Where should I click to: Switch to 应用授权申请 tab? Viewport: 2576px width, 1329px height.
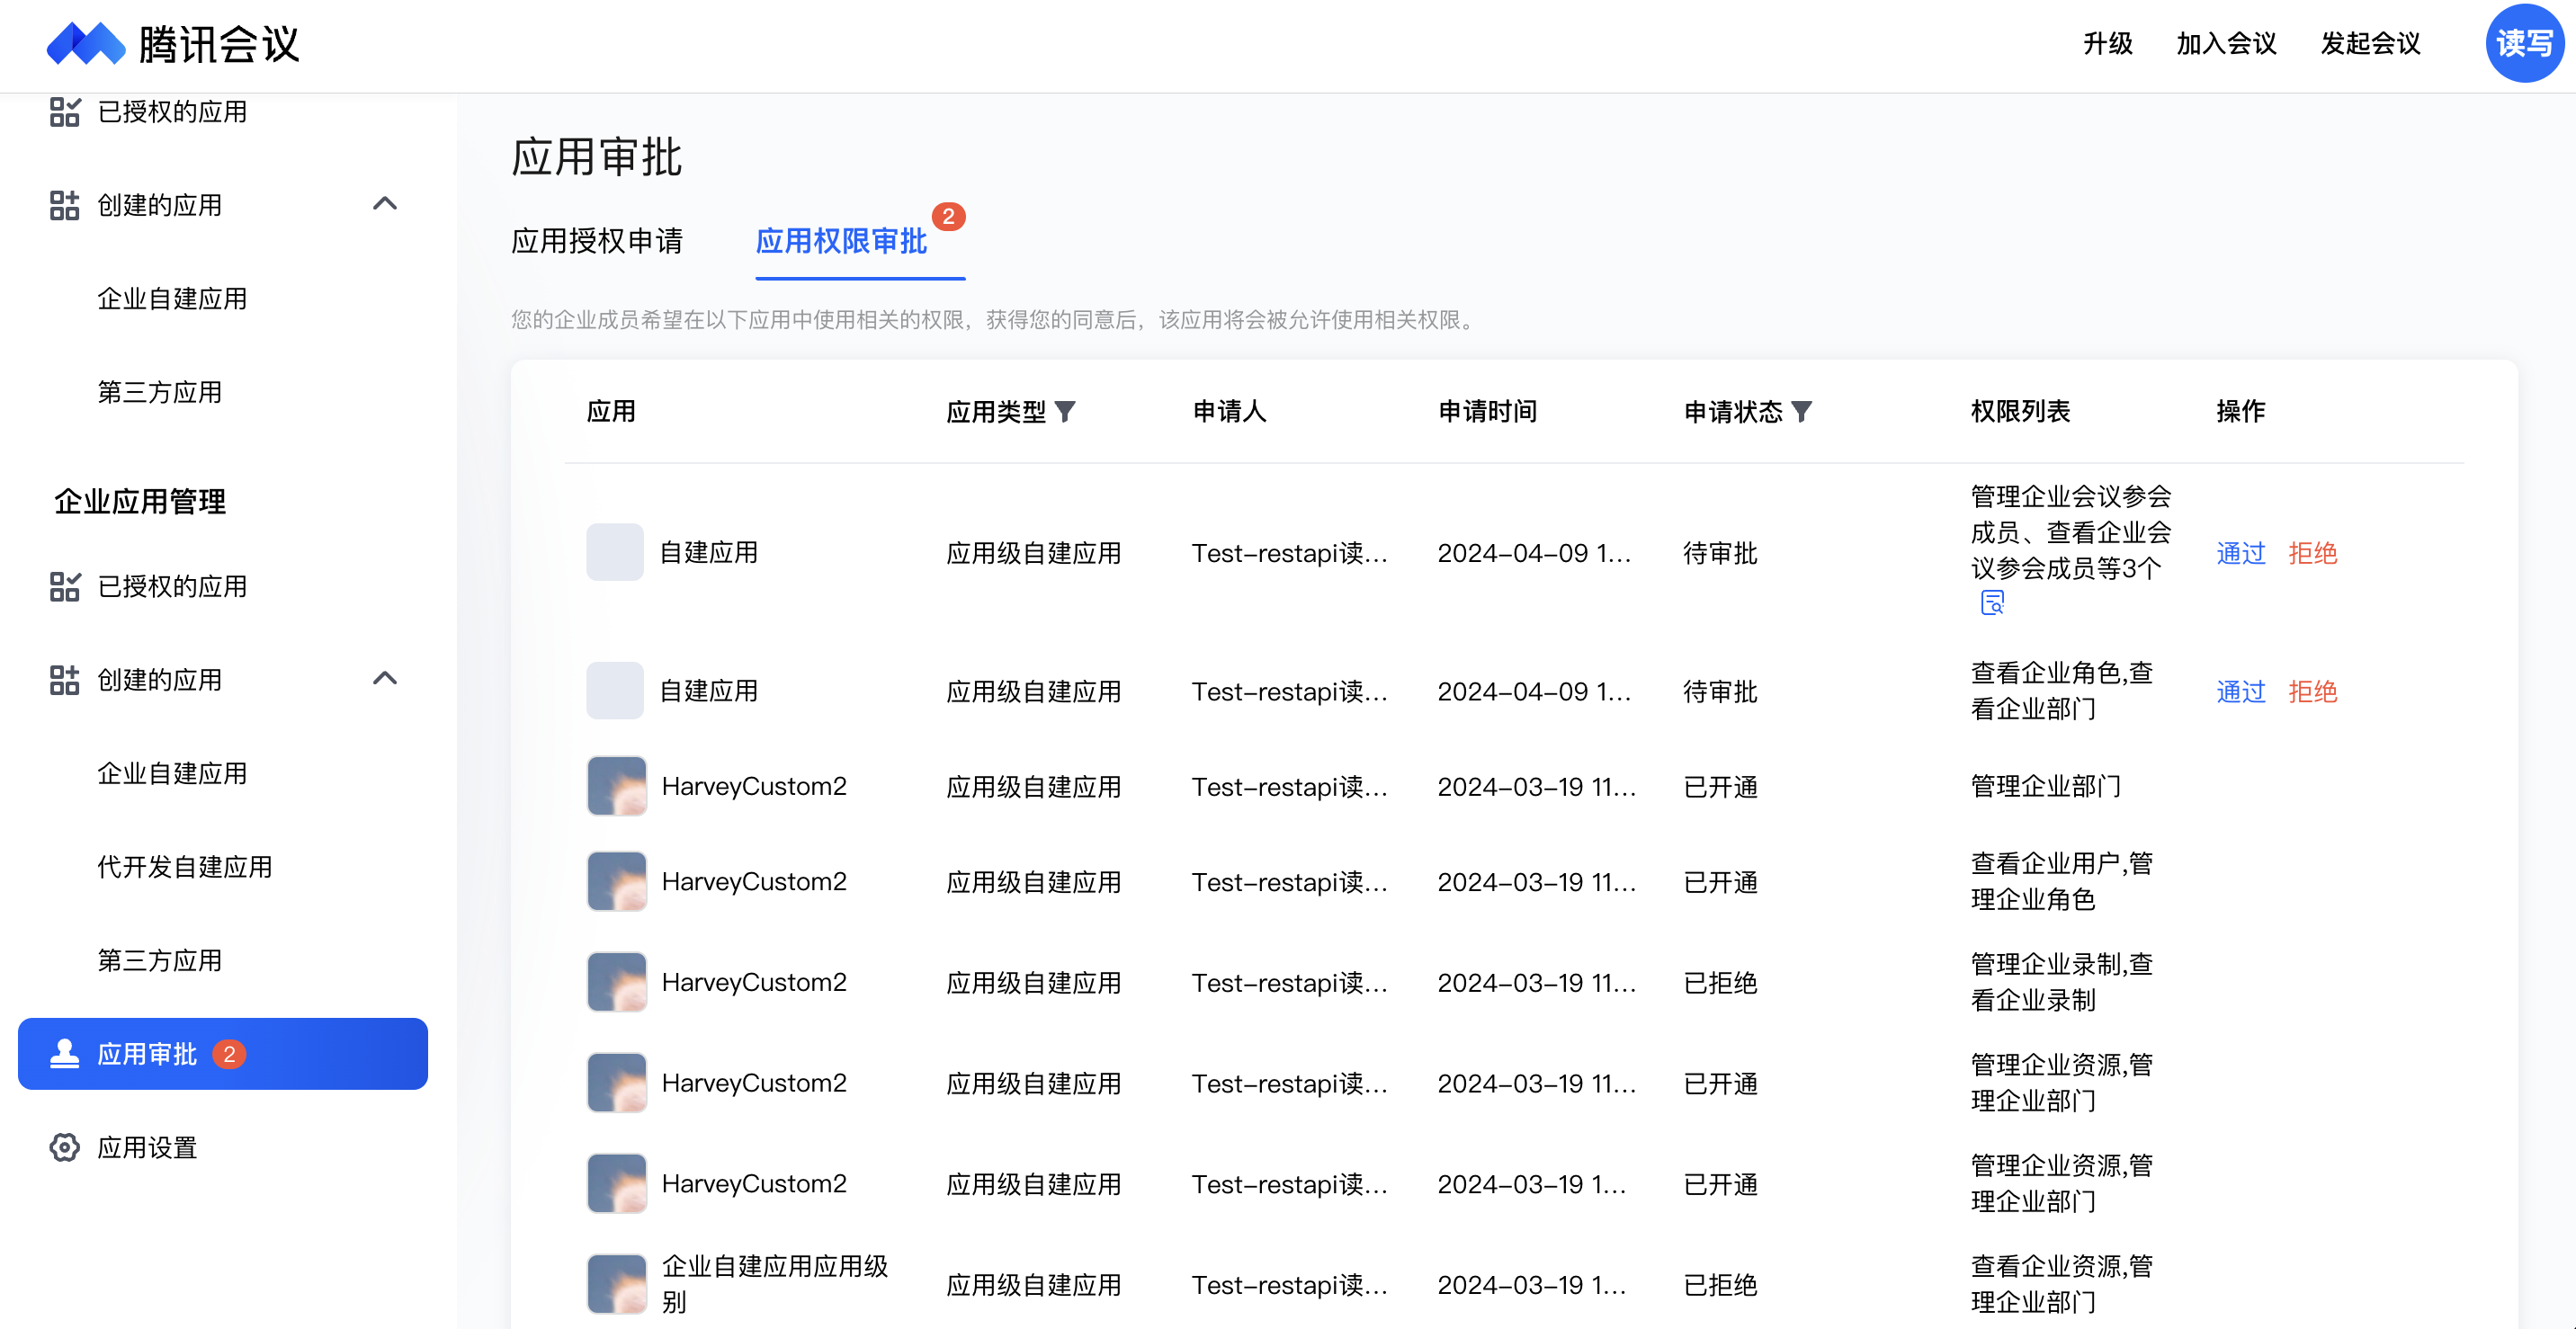coord(597,241)
